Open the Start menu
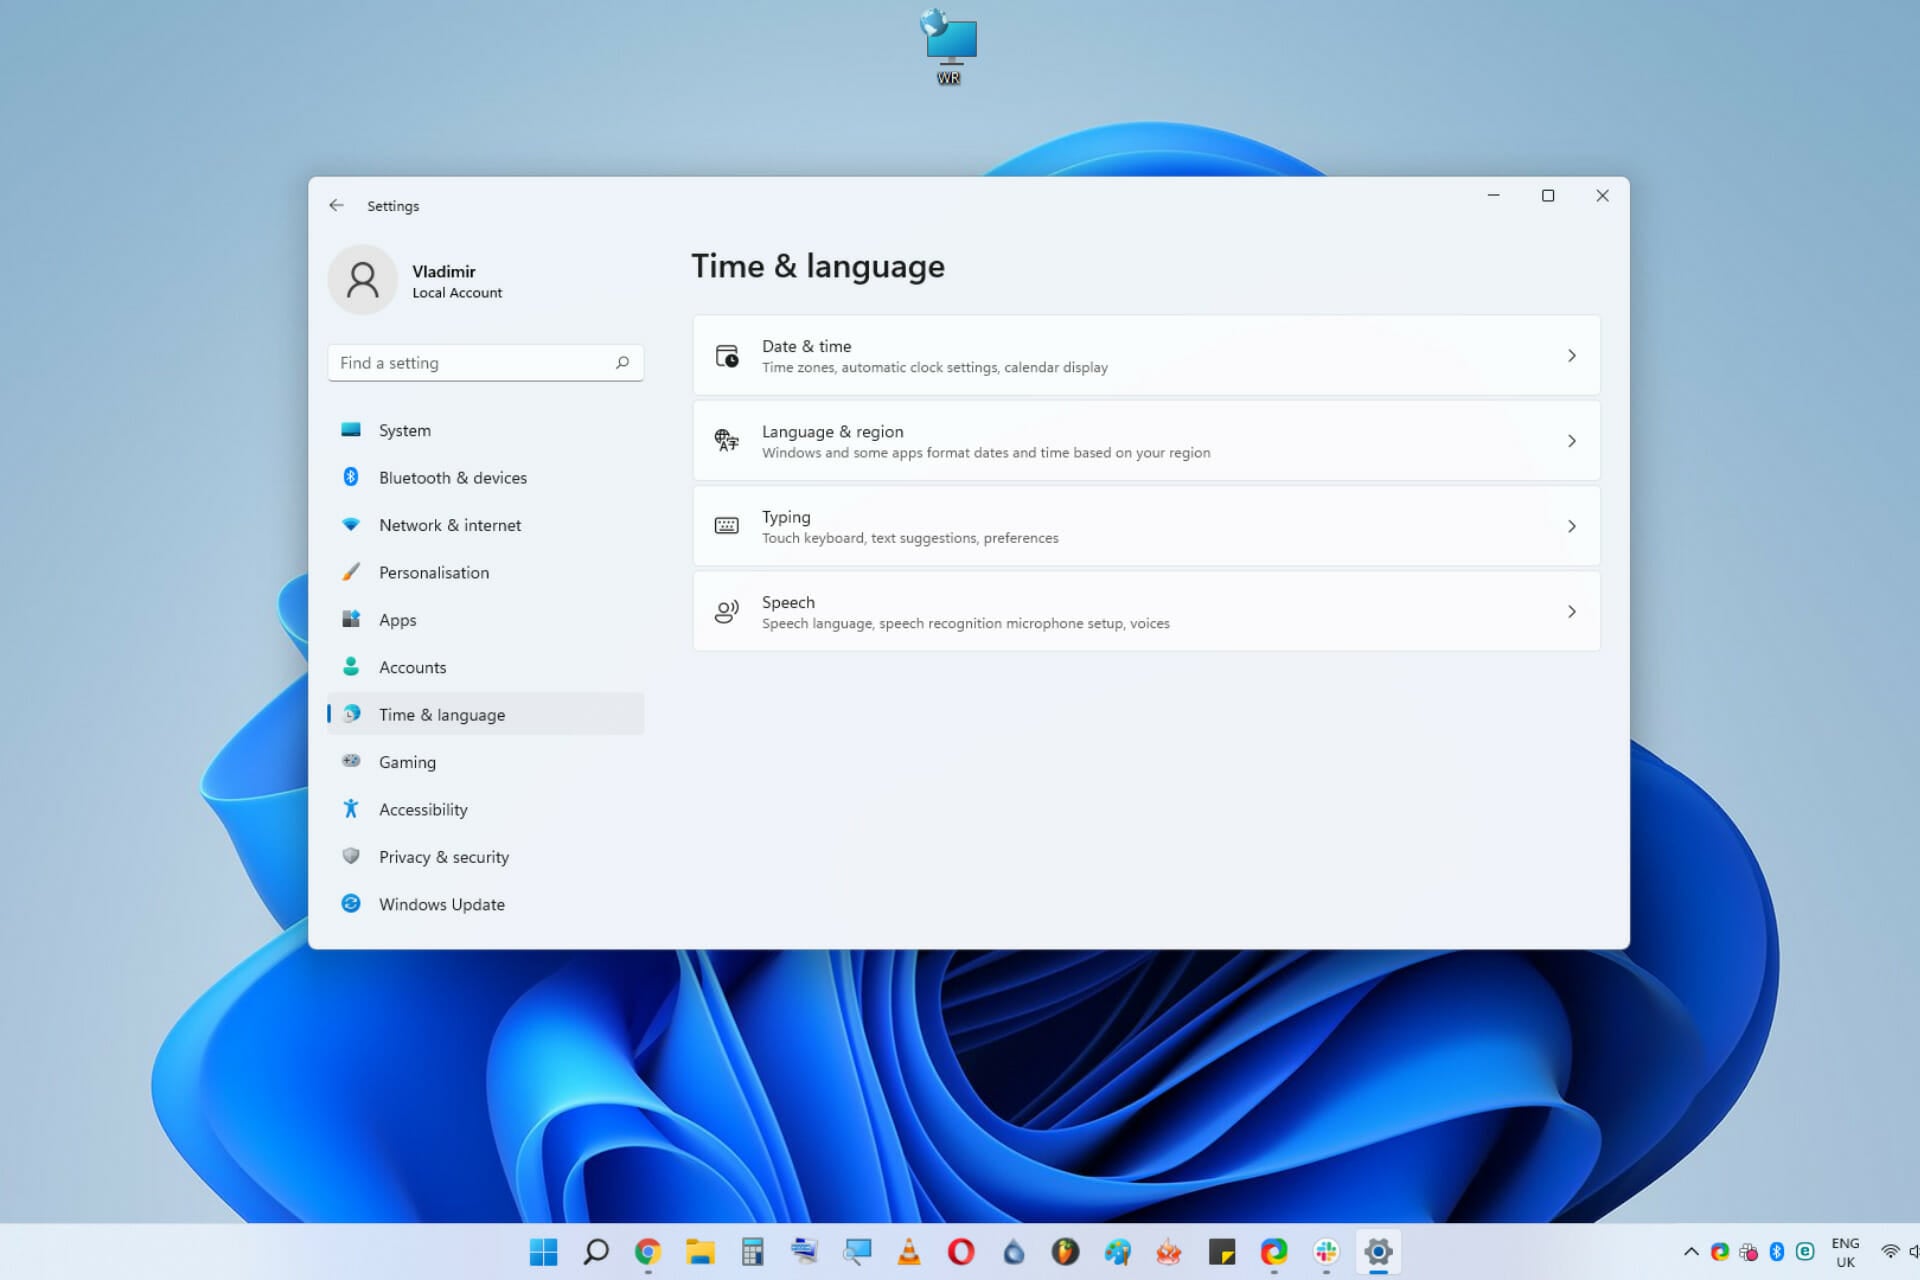1920x1280 pixels. (543, 1251)
